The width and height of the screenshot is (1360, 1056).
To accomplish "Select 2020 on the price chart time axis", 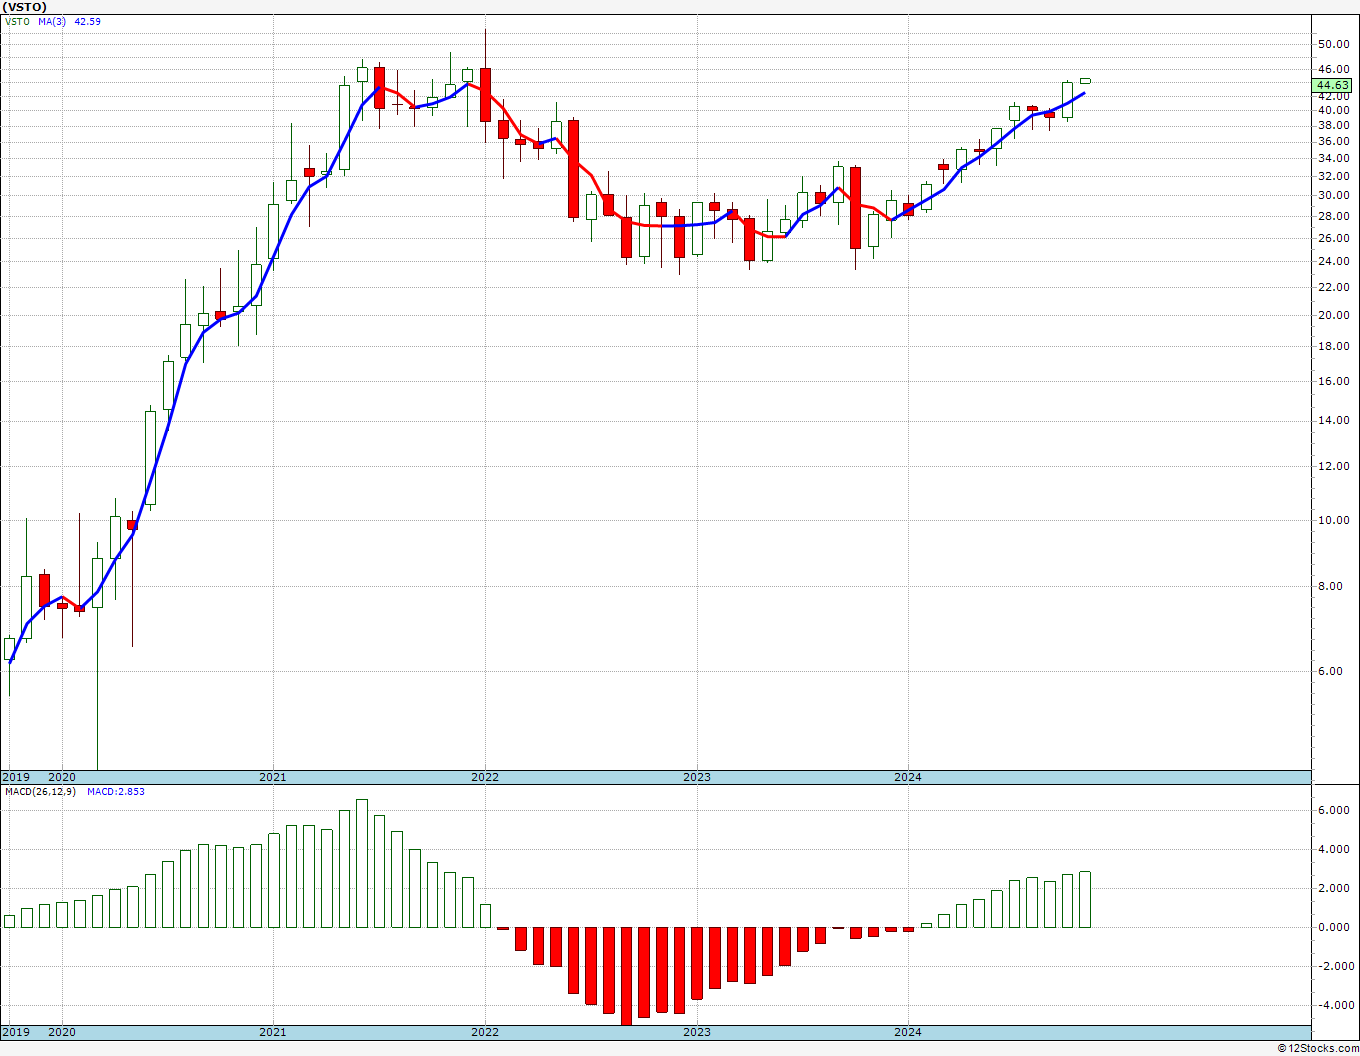I will pyautogui.click(x=62, y=777).
